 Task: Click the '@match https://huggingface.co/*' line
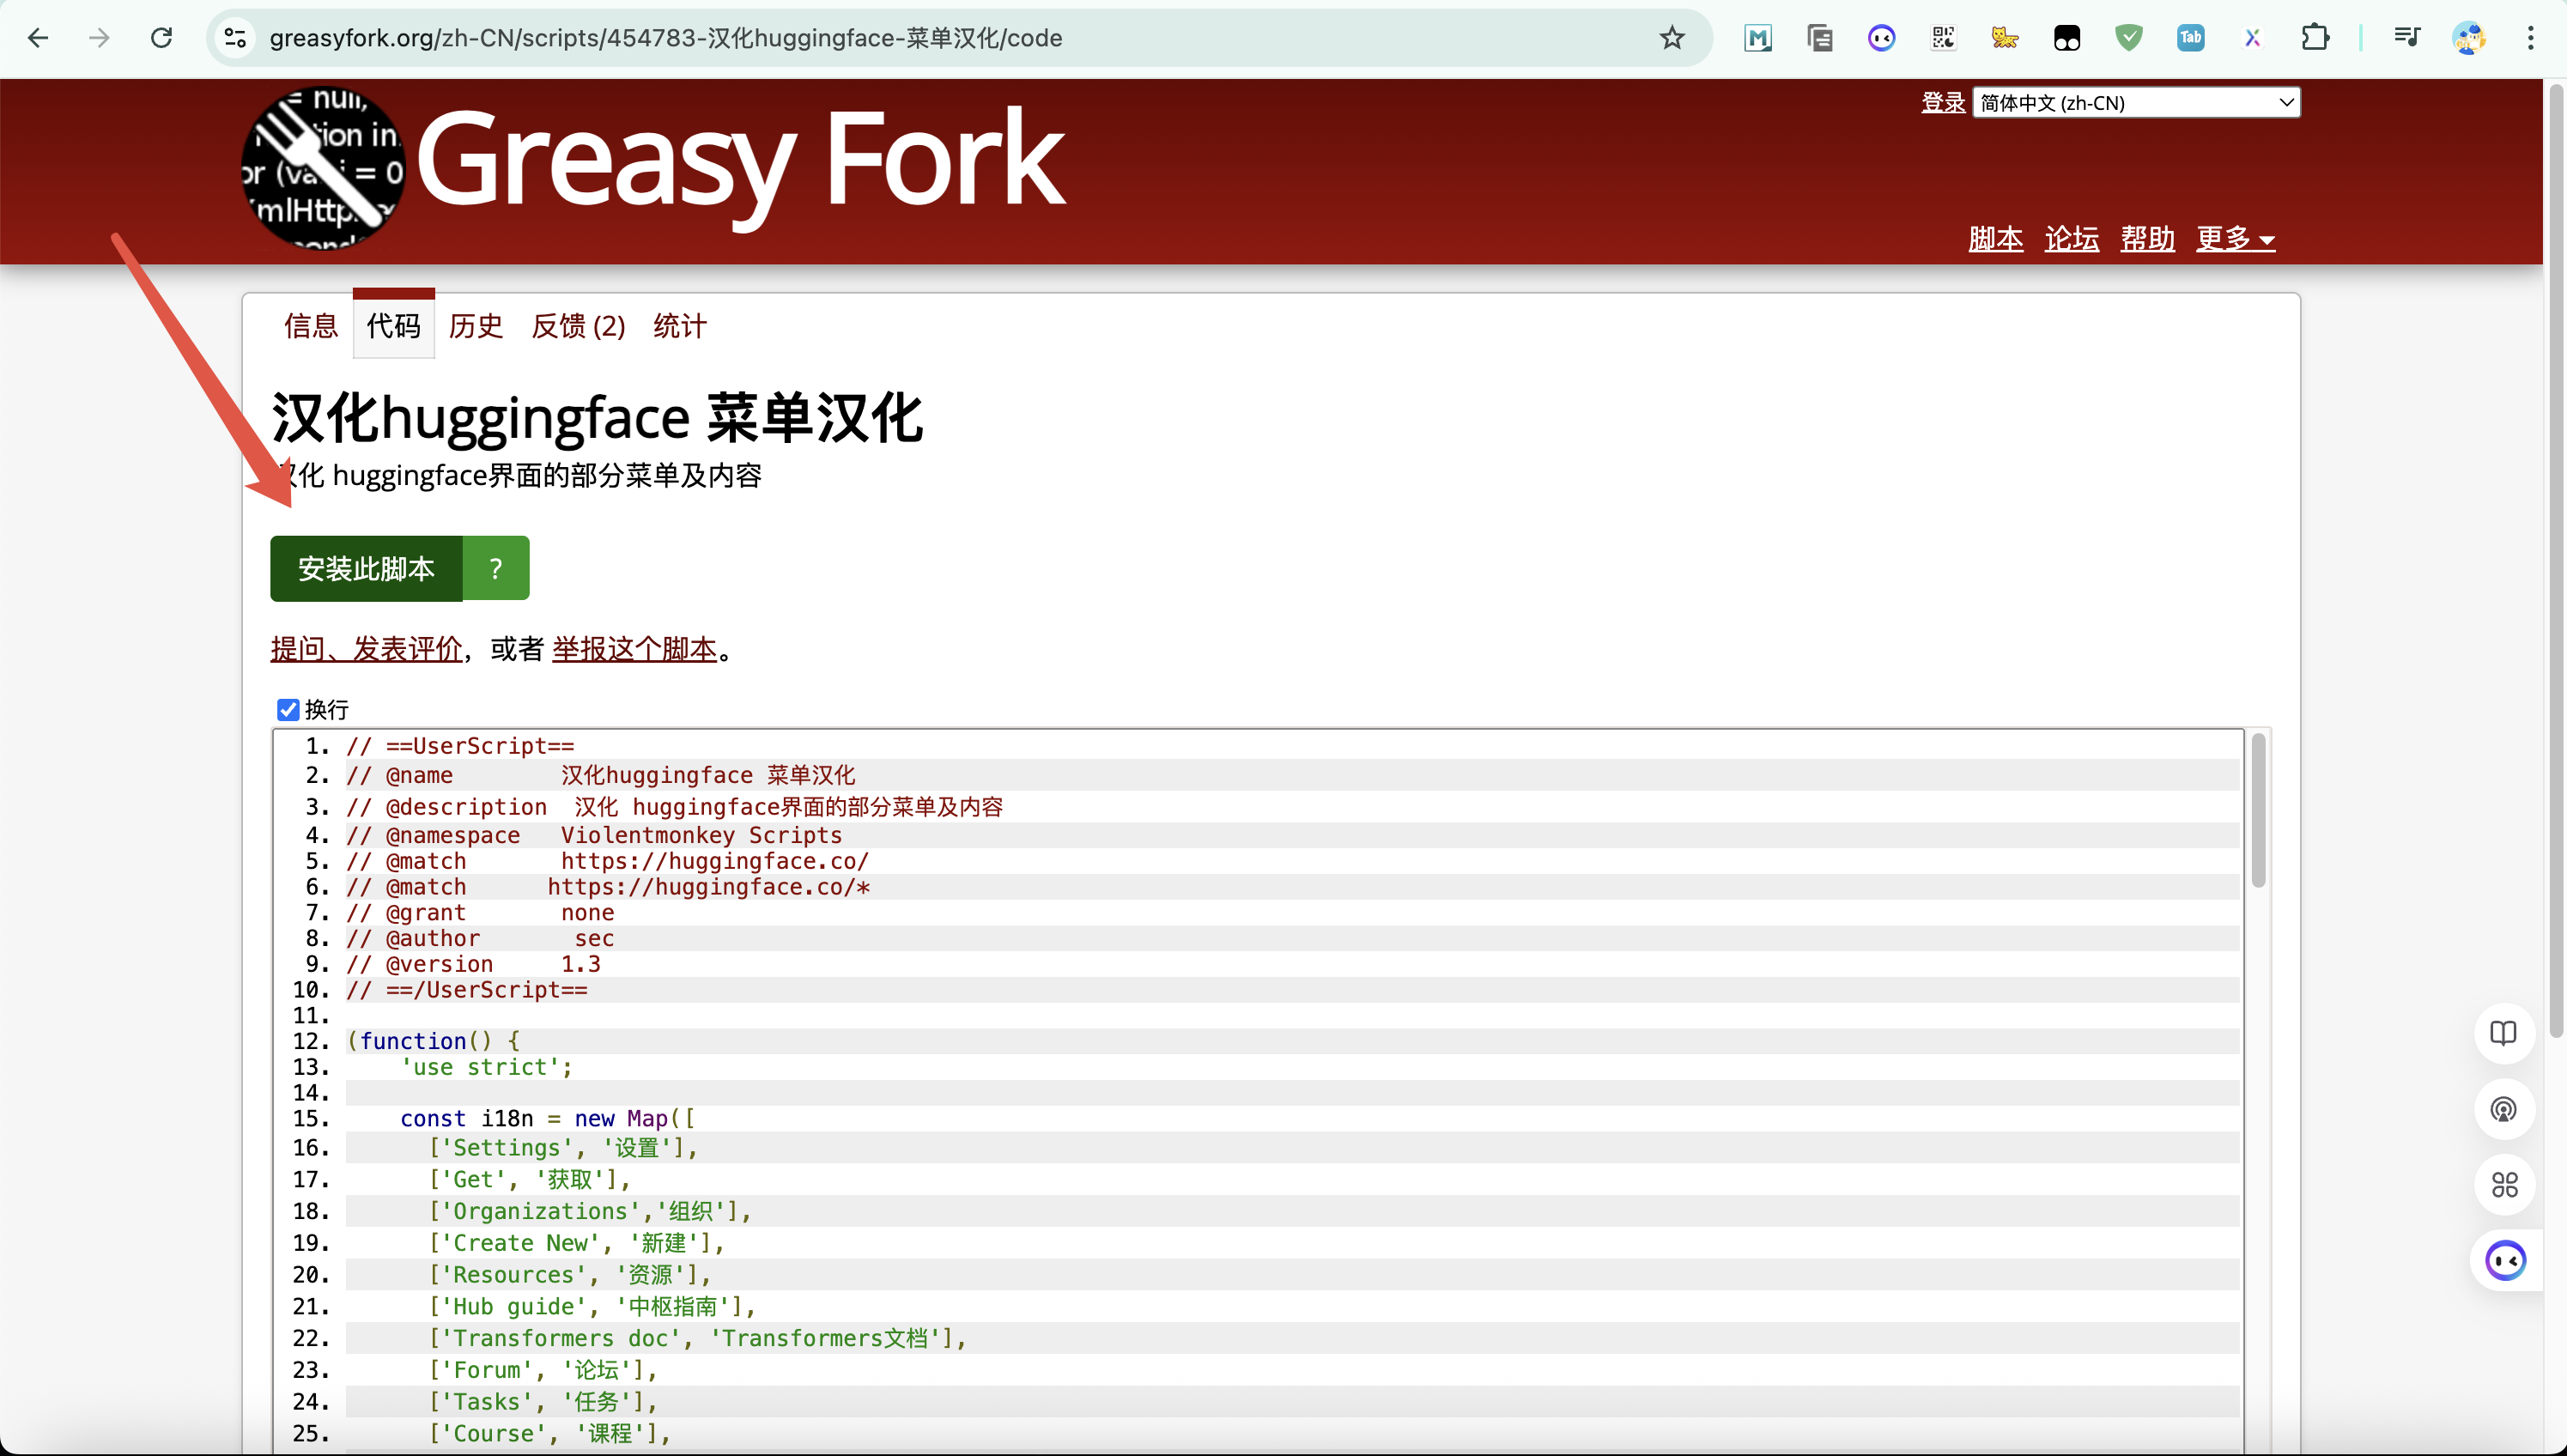pos(608,887)
